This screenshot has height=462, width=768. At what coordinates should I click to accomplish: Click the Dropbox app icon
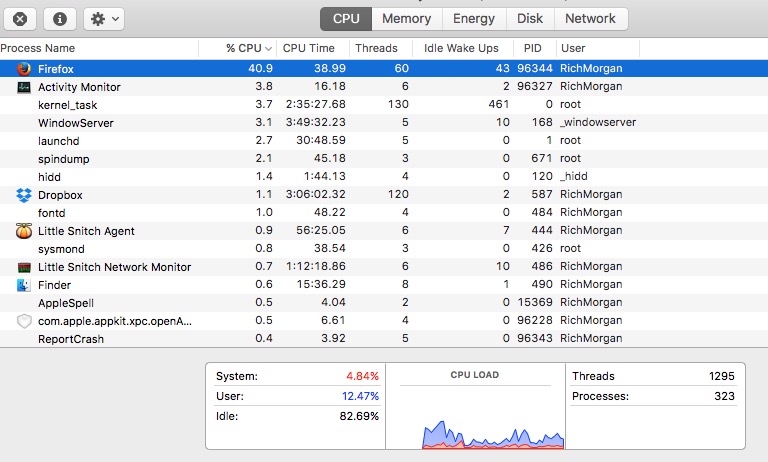24,195
